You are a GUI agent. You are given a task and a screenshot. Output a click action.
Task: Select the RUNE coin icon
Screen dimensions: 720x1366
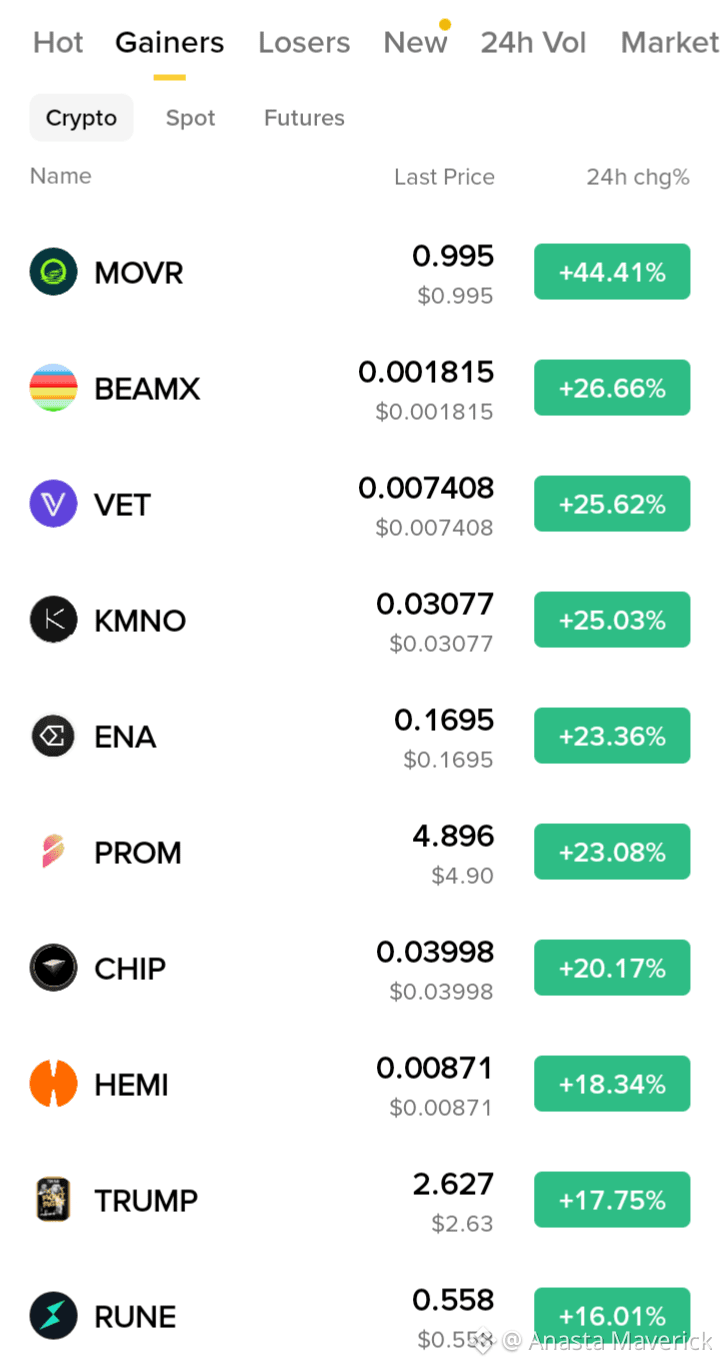(x=53, y=1316)
